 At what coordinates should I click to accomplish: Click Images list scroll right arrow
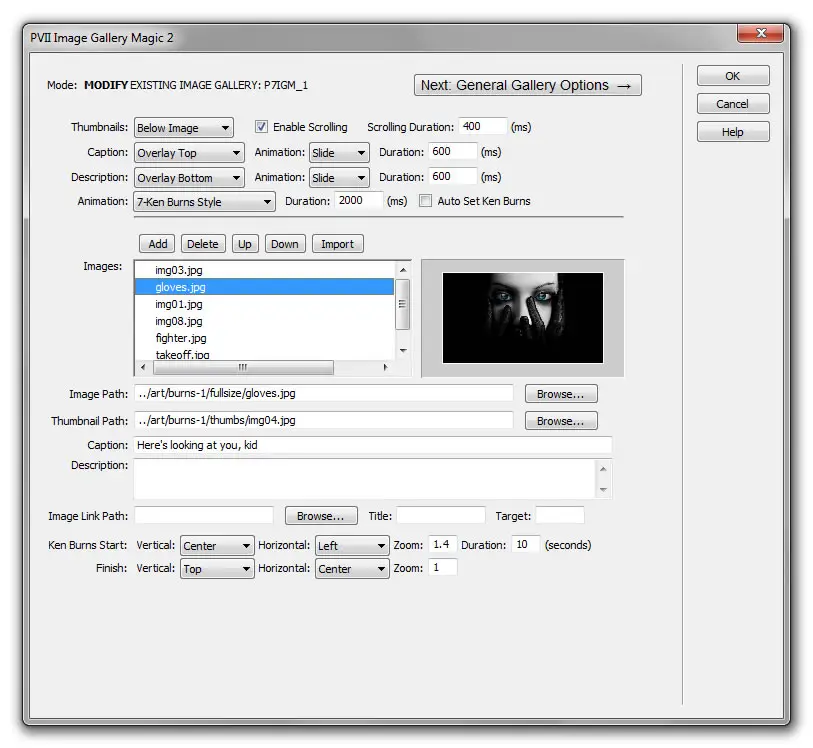385,367
